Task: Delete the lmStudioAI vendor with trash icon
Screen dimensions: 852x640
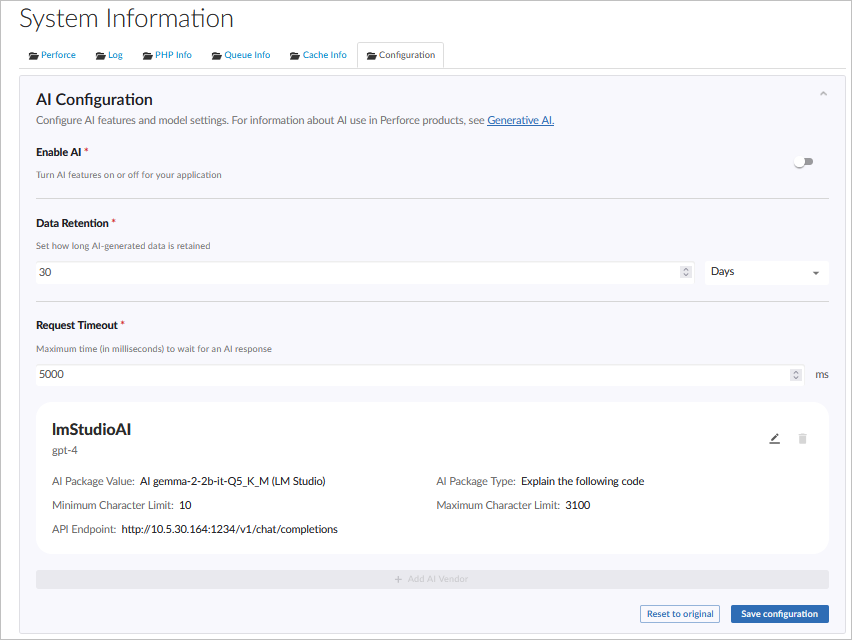Action: point(802,438)
